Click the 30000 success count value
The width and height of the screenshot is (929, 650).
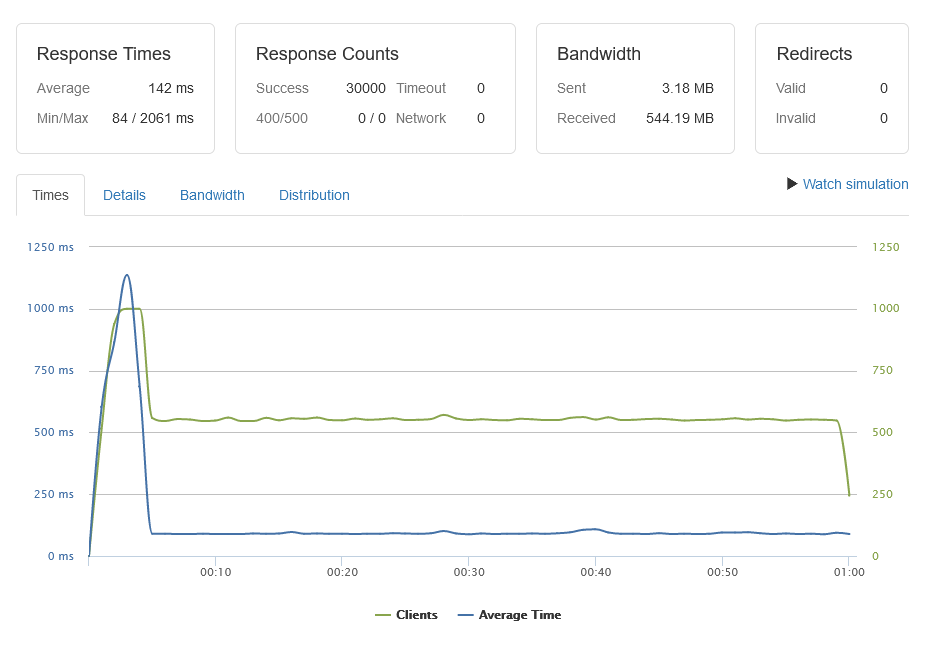(x=365, y=88)
